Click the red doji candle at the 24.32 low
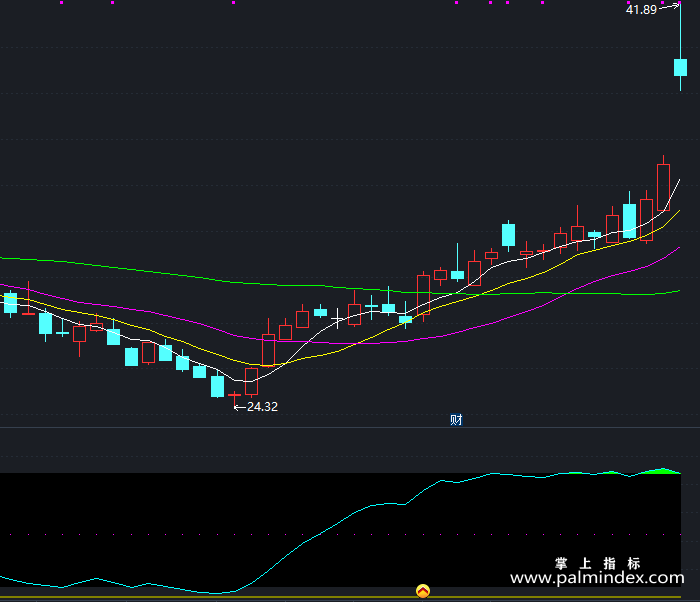700x602 pixels. [234, 395]
